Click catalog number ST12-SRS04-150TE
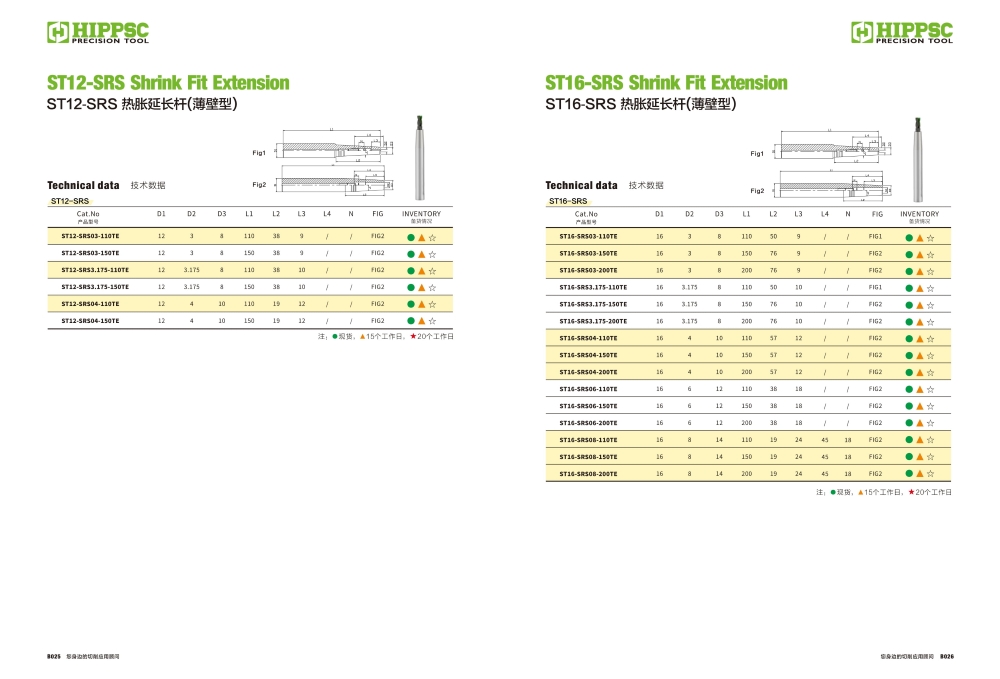The image size is (1000, 679). pyautogui.click(x=90, y=321)
